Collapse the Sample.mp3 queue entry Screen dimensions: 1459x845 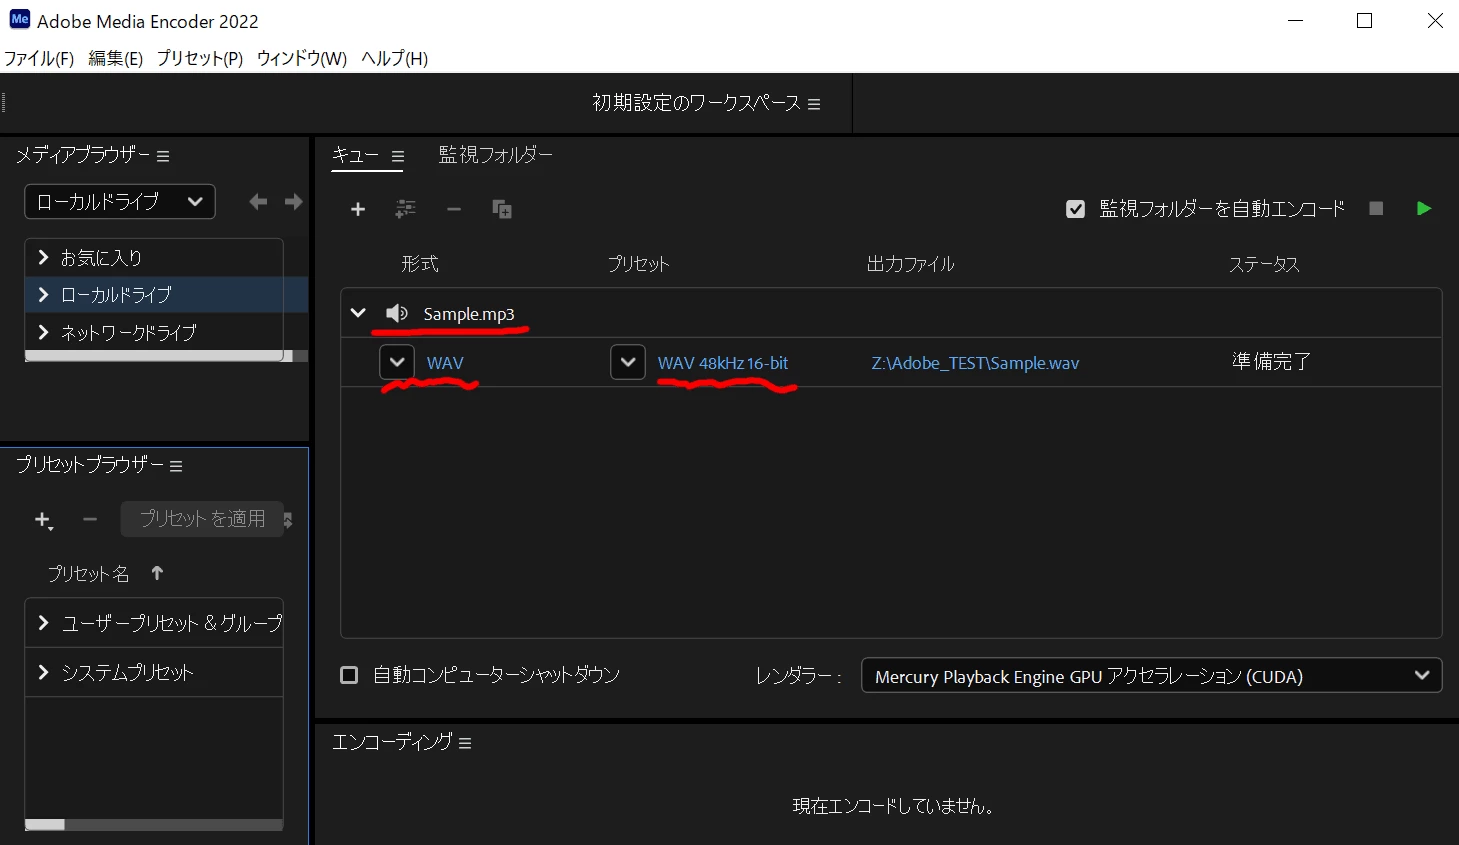358,313
